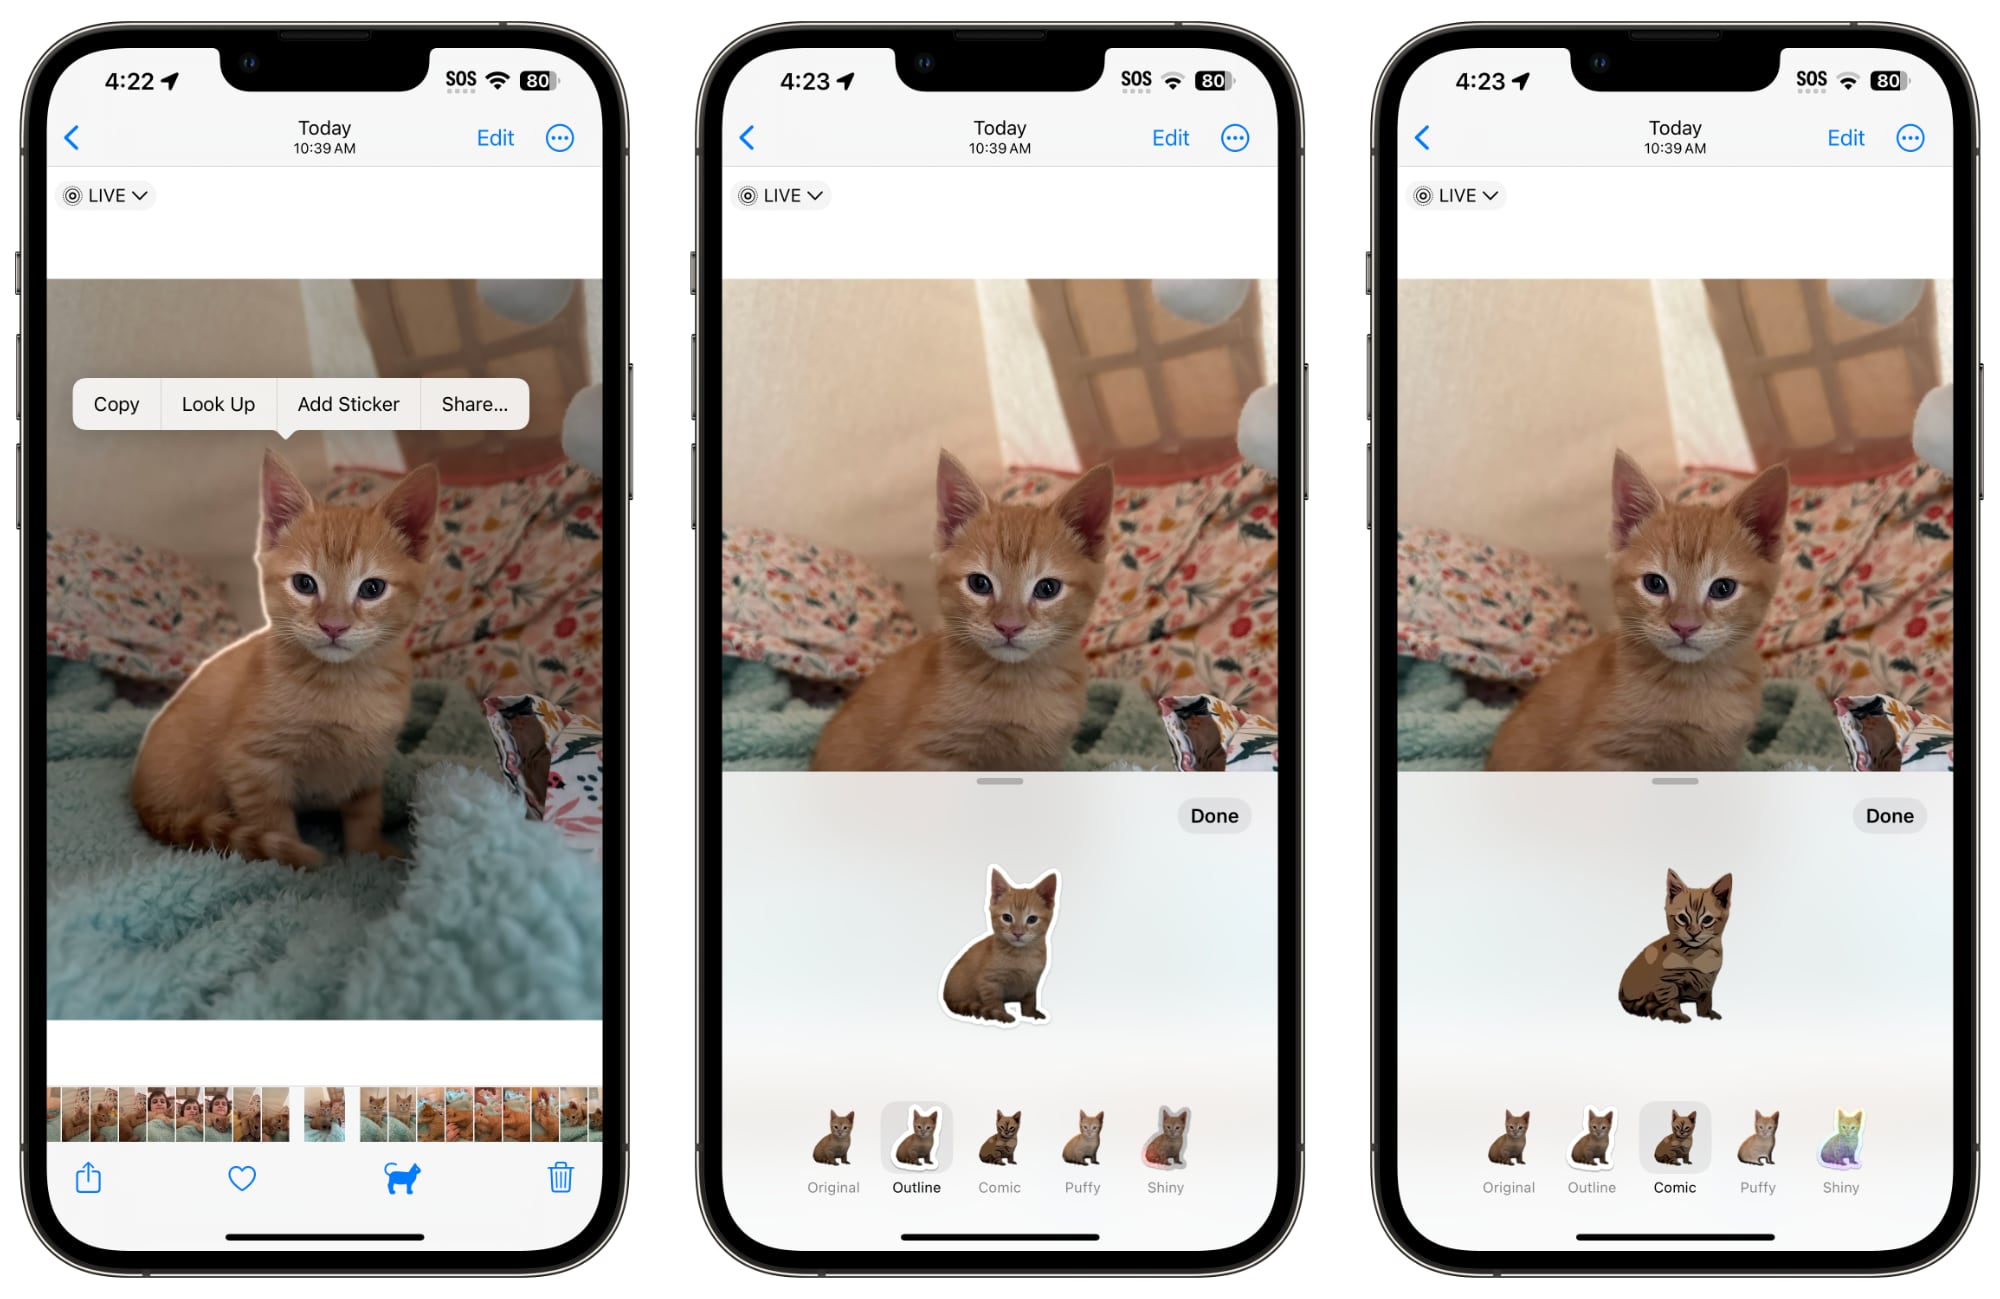This screenshot has height=1299, width=2000.
Task: Select the Outline sticker style
Action: click(911, 1153)
